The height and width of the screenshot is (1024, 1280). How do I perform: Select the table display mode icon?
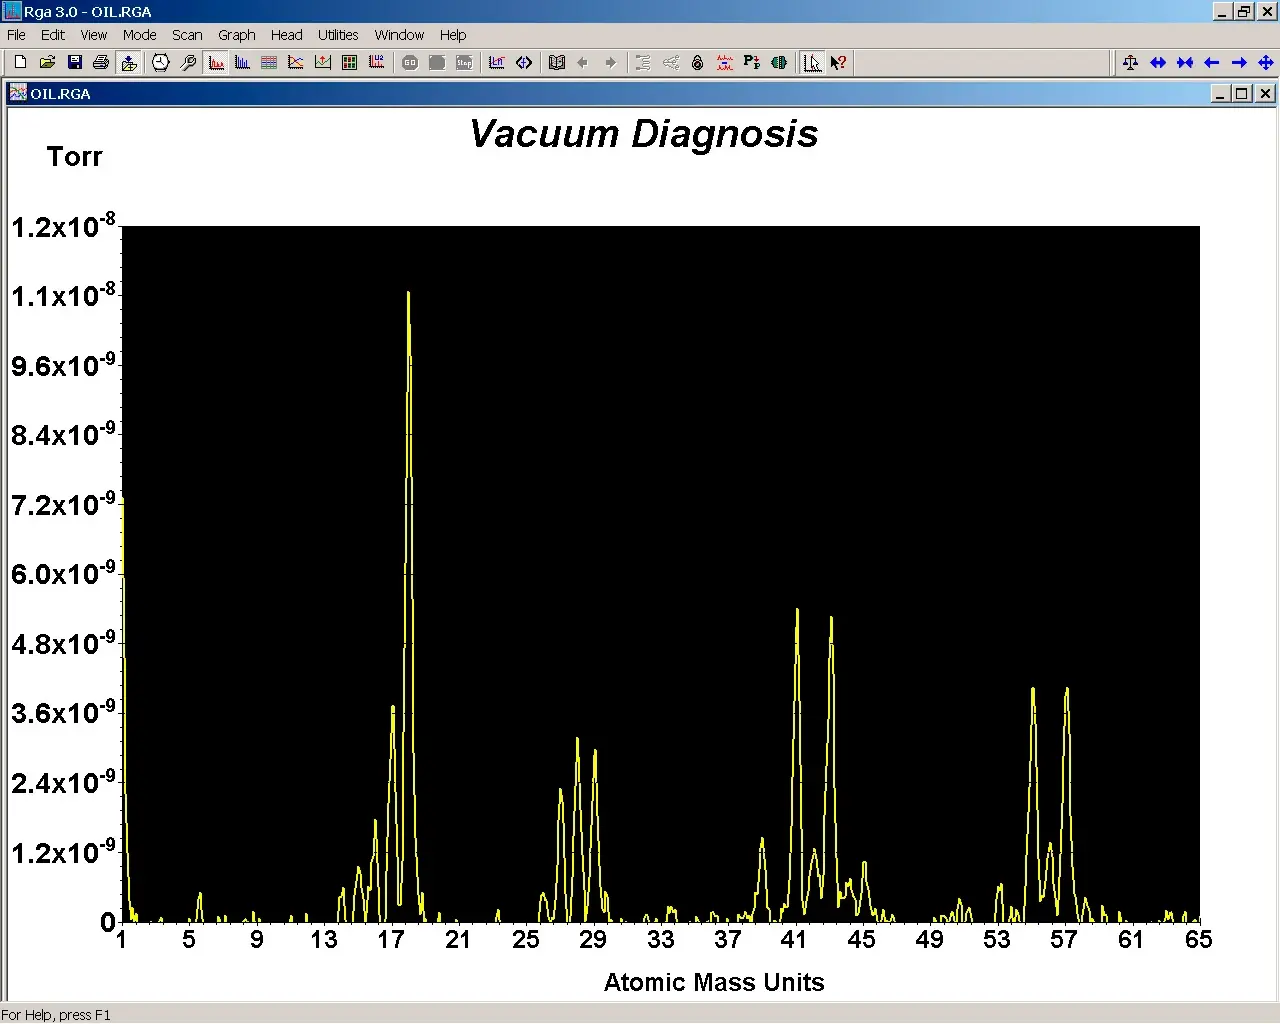coord(269,63)
